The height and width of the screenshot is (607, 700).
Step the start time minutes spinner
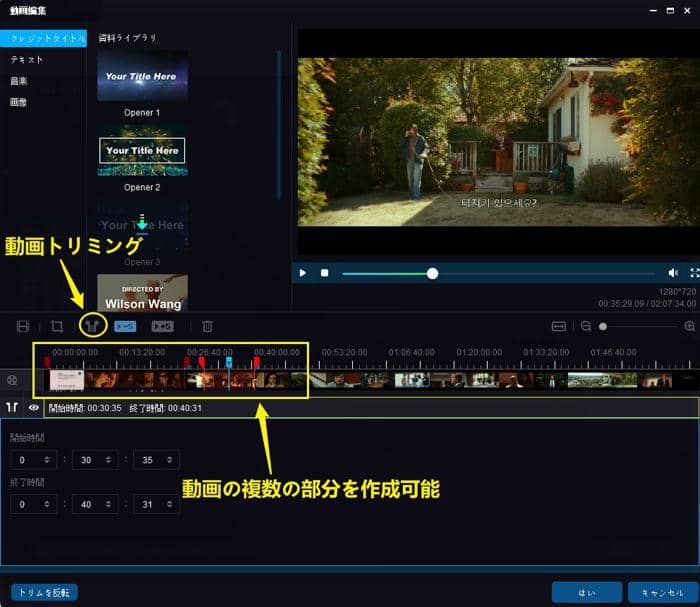coord(108,460)
